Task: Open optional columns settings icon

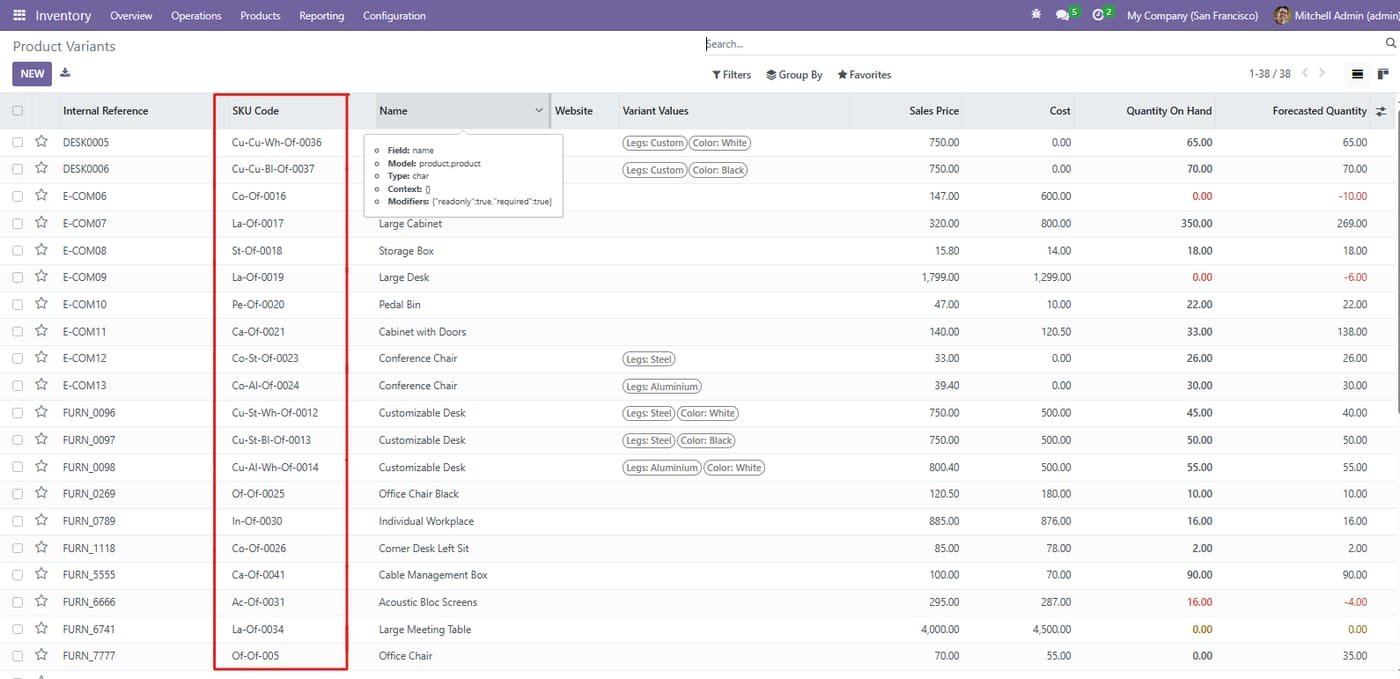Action: coord(1381,111)
